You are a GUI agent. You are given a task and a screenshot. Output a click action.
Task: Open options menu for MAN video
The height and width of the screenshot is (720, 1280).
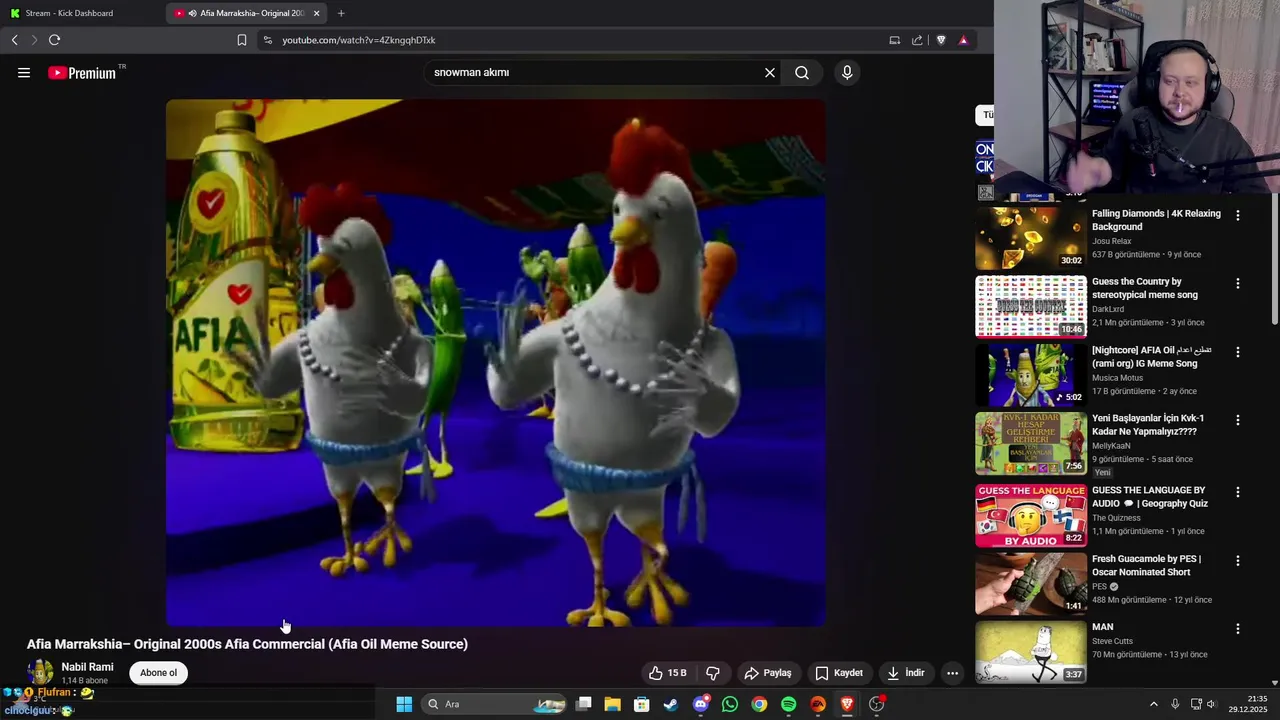click(1237, 629)
